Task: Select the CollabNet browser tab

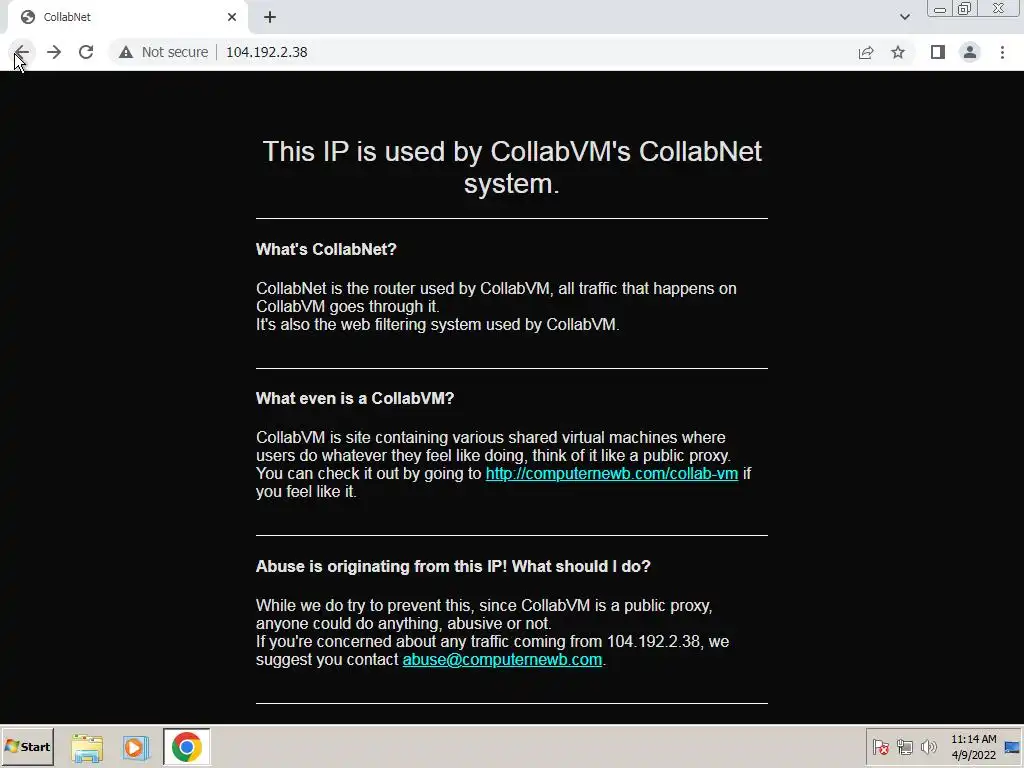Action: [127, 18]
